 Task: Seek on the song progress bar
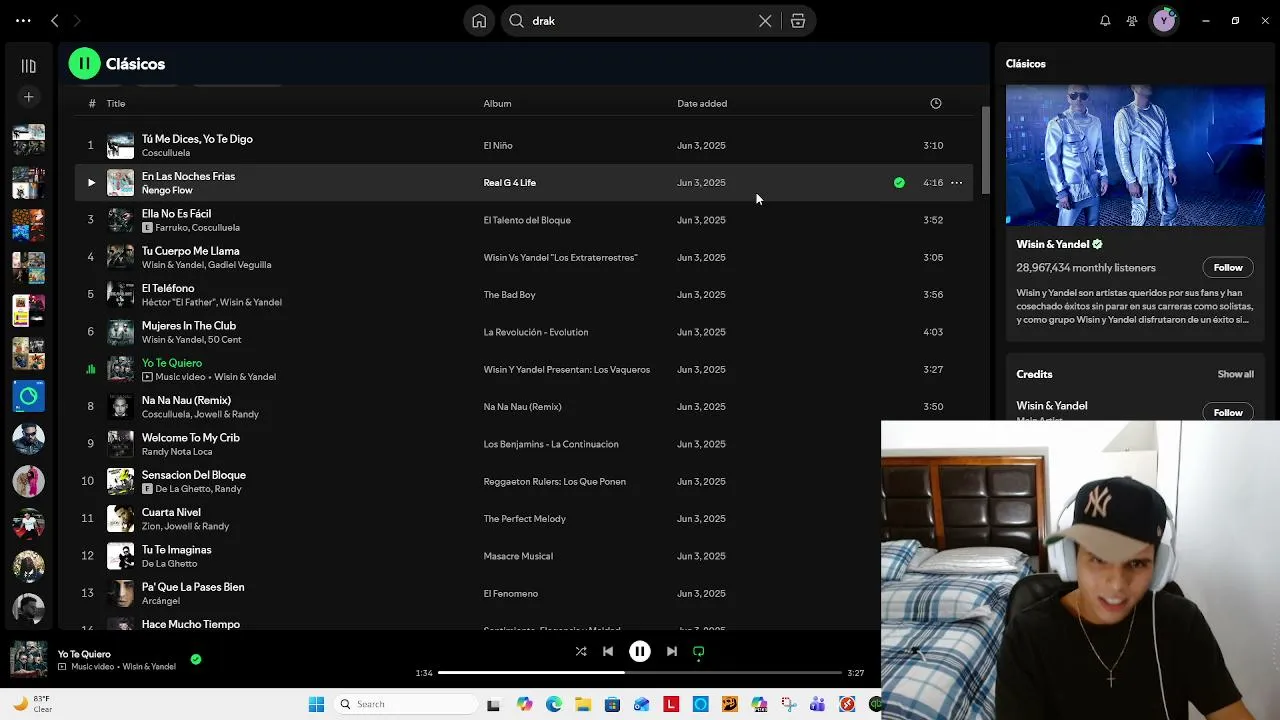pyautogui.click(x=640, y=673)
